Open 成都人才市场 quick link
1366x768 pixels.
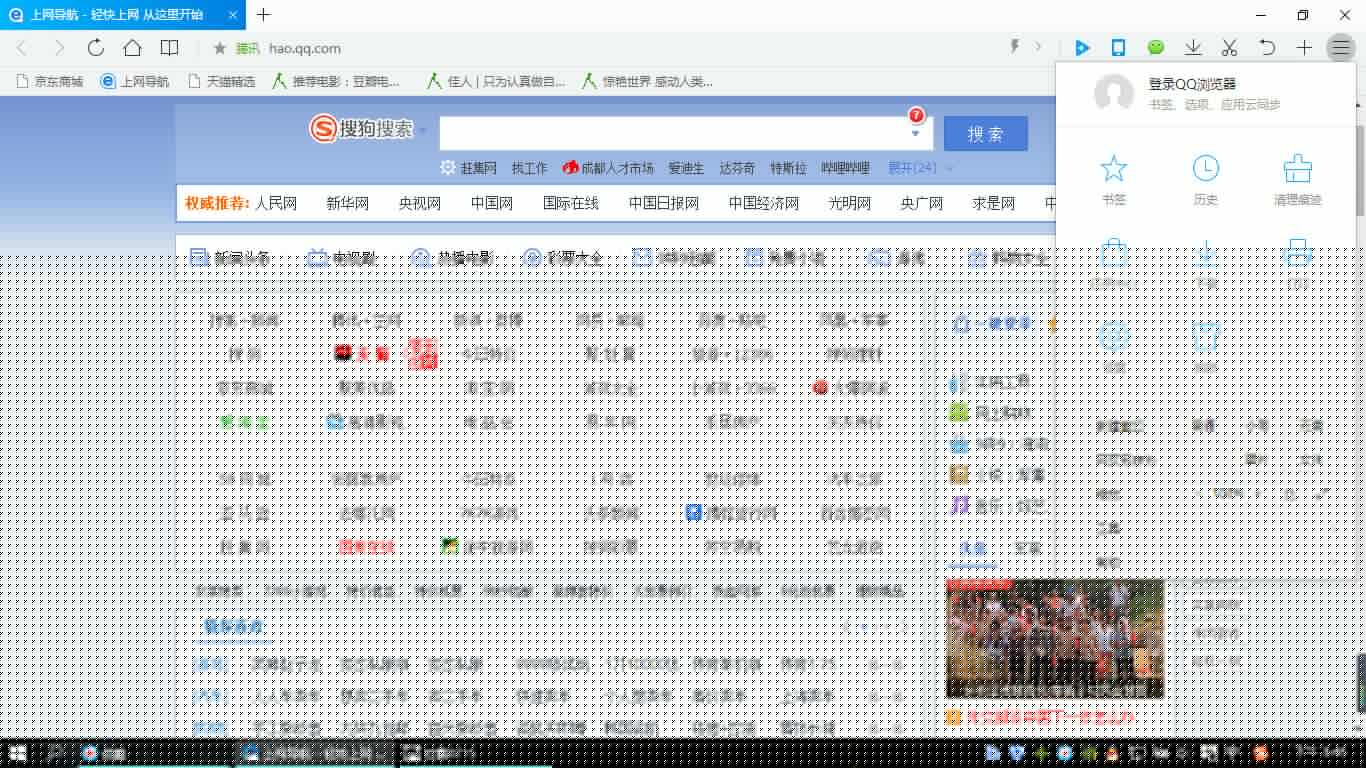tap(608, 168)
